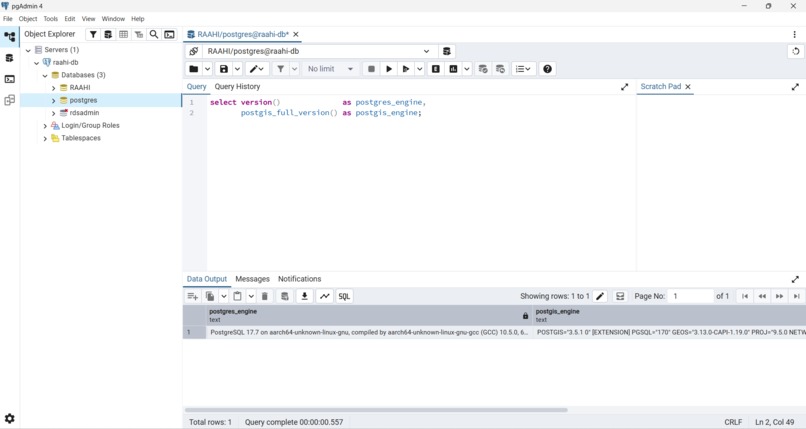Expand the execute options dropdown arrow
Screen dimensions: 806x429
[419, 69]
